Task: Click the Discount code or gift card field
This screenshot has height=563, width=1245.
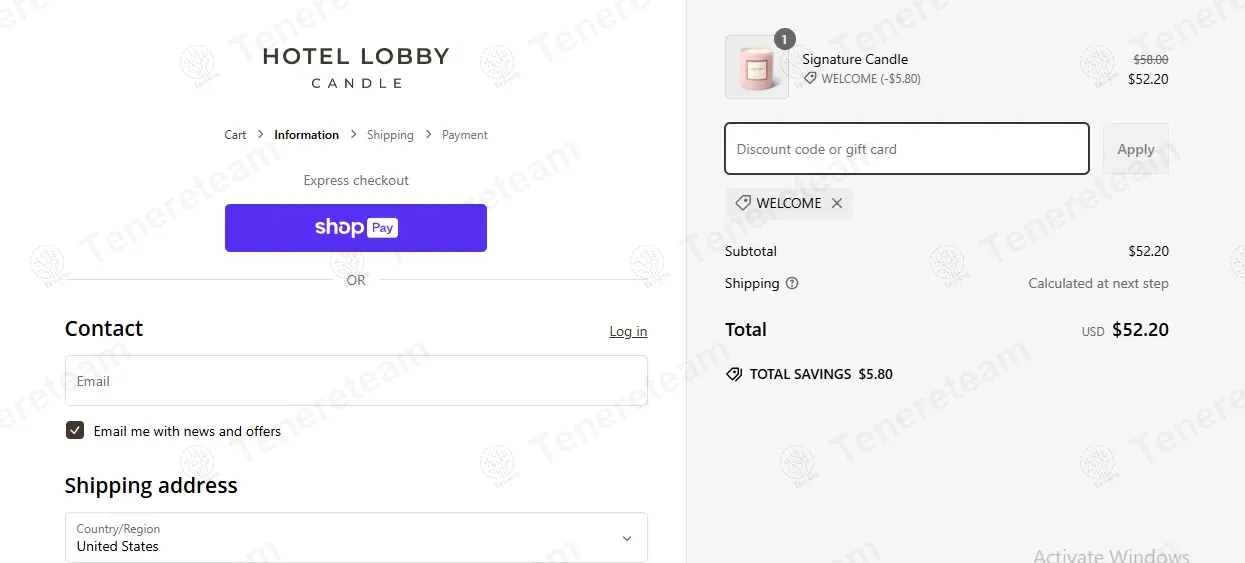Action: click(906, 149)
